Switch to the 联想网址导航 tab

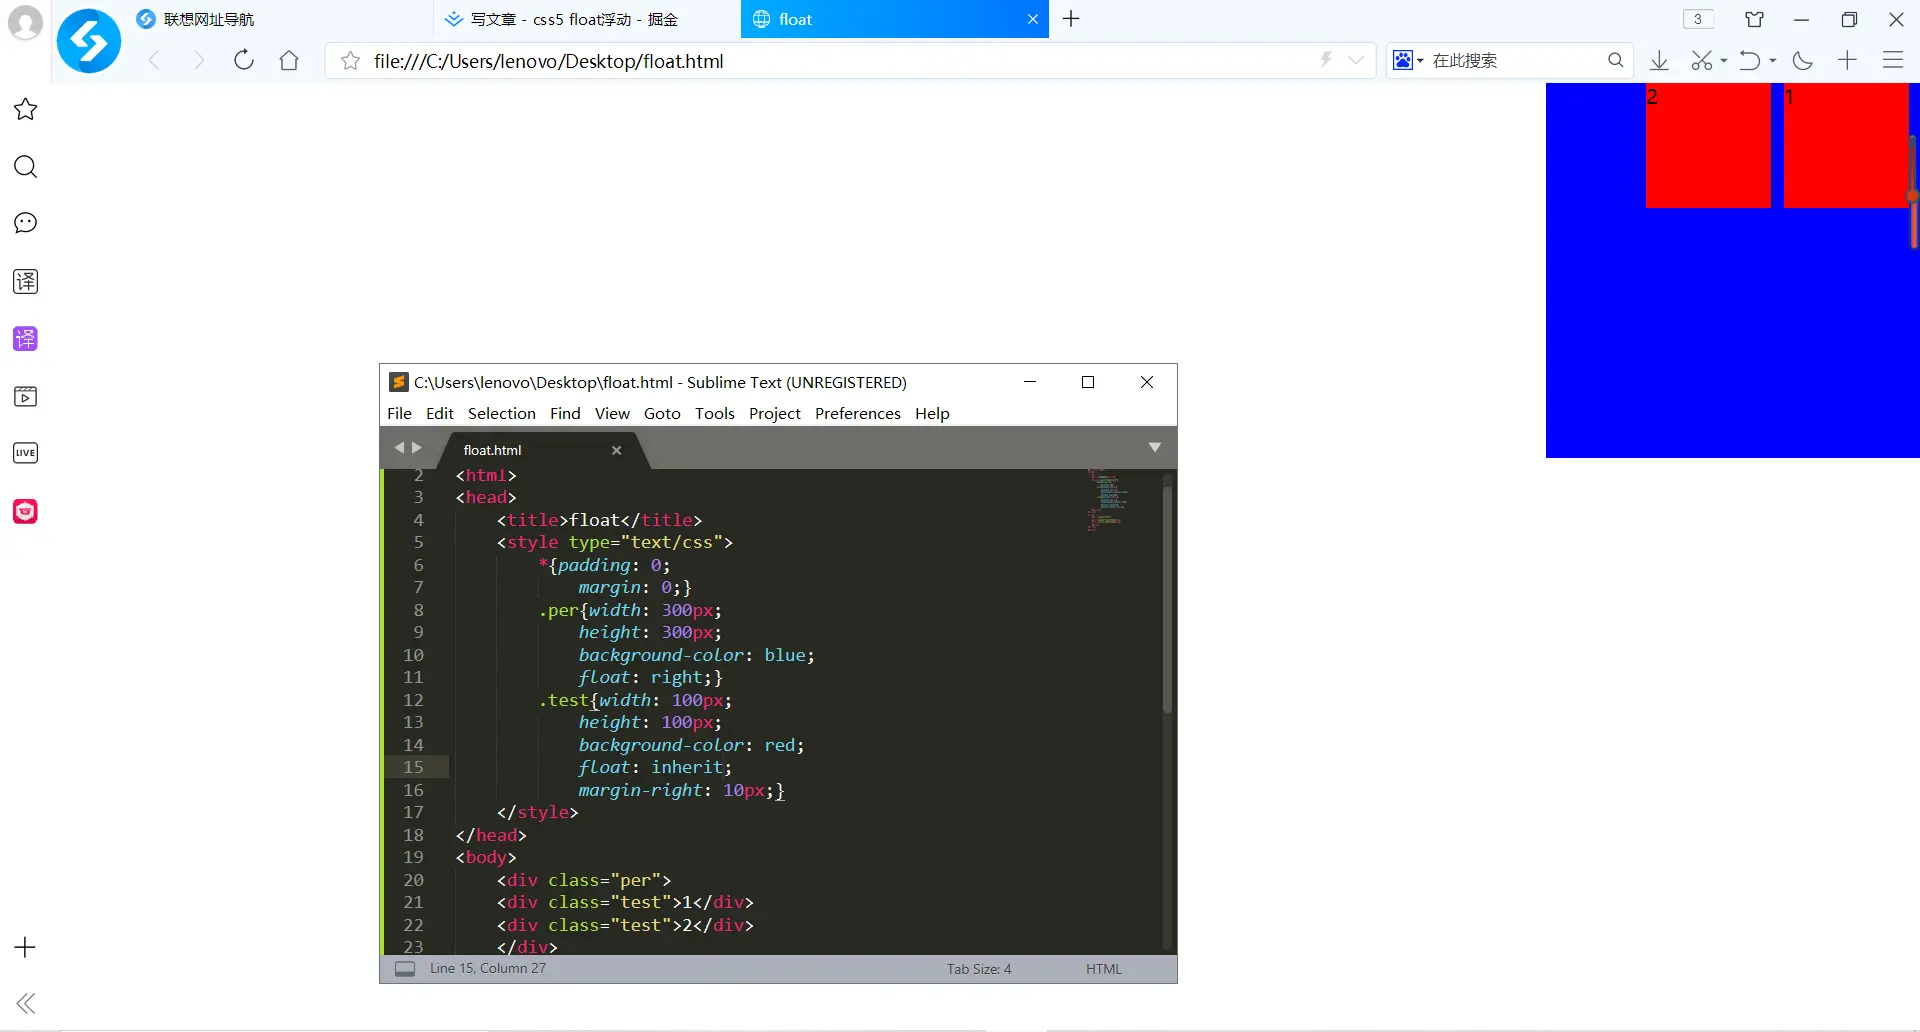(x=278, y=19)
